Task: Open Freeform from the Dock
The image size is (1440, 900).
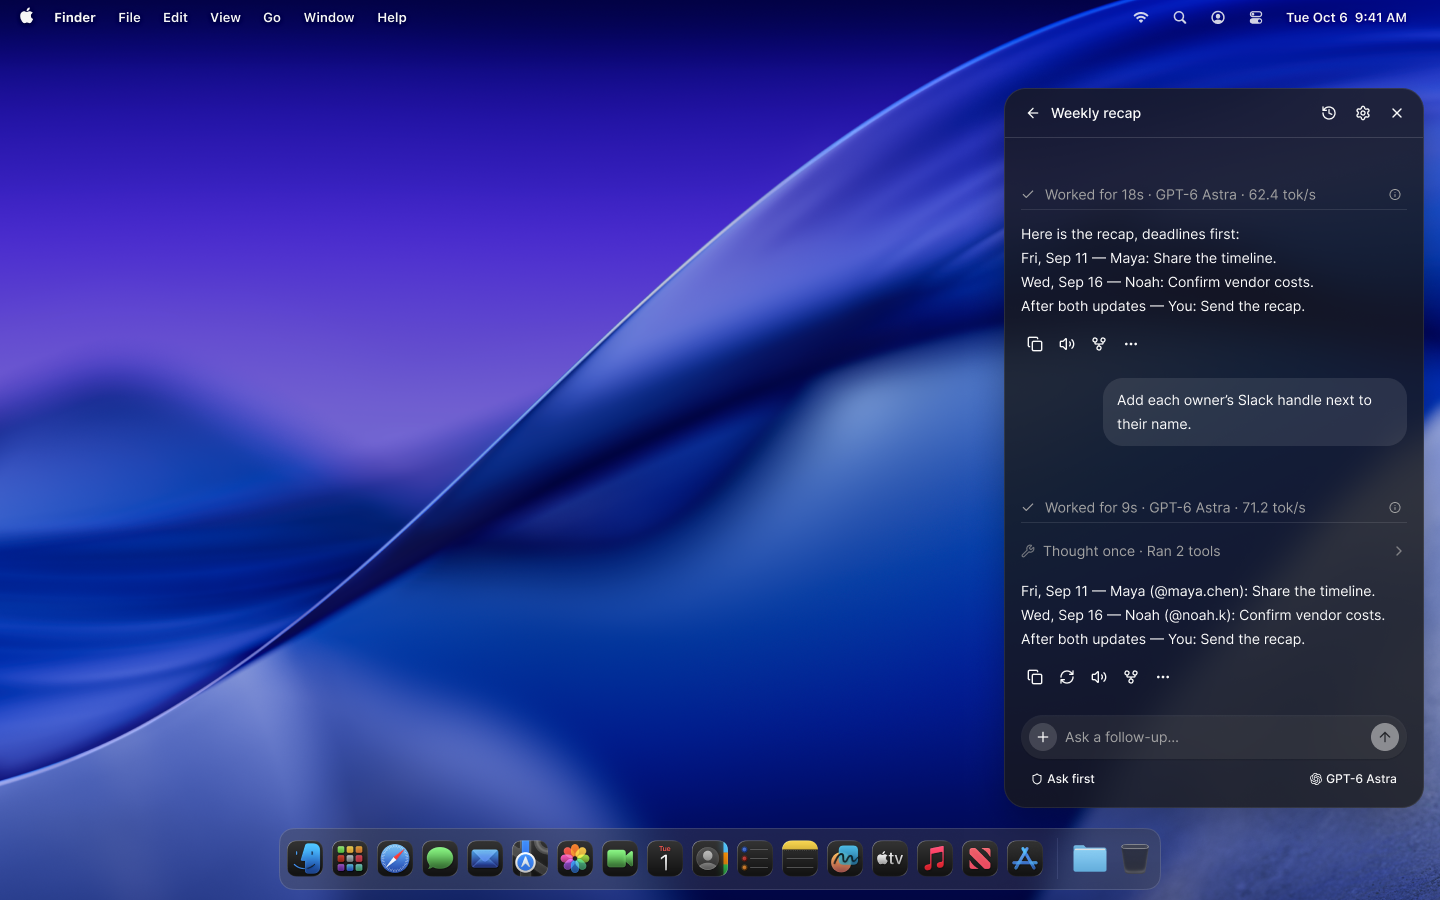Action: (845, 859)
